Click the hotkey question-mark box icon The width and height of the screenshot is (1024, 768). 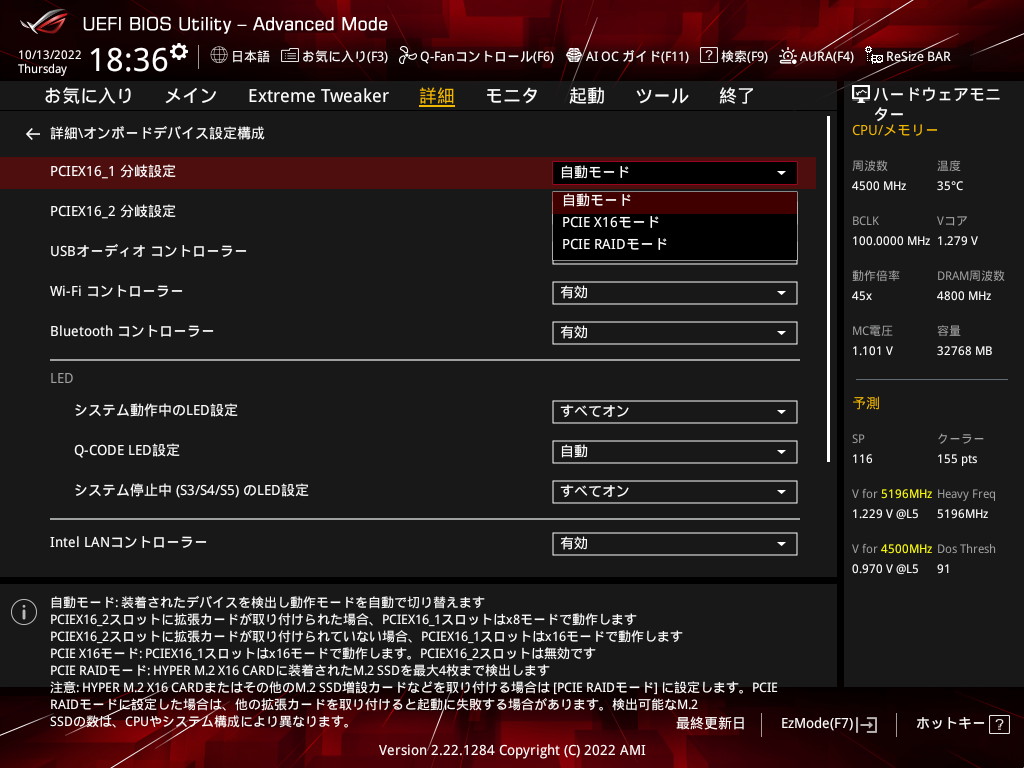click(999, 724)
